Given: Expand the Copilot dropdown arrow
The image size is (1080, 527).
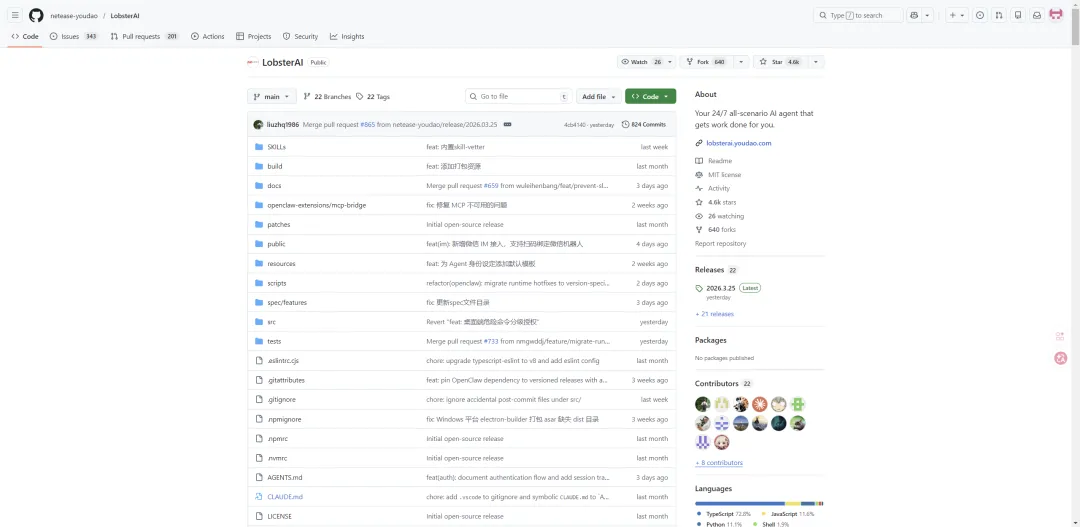Looking at the screenshot, I should coord(928,15).
